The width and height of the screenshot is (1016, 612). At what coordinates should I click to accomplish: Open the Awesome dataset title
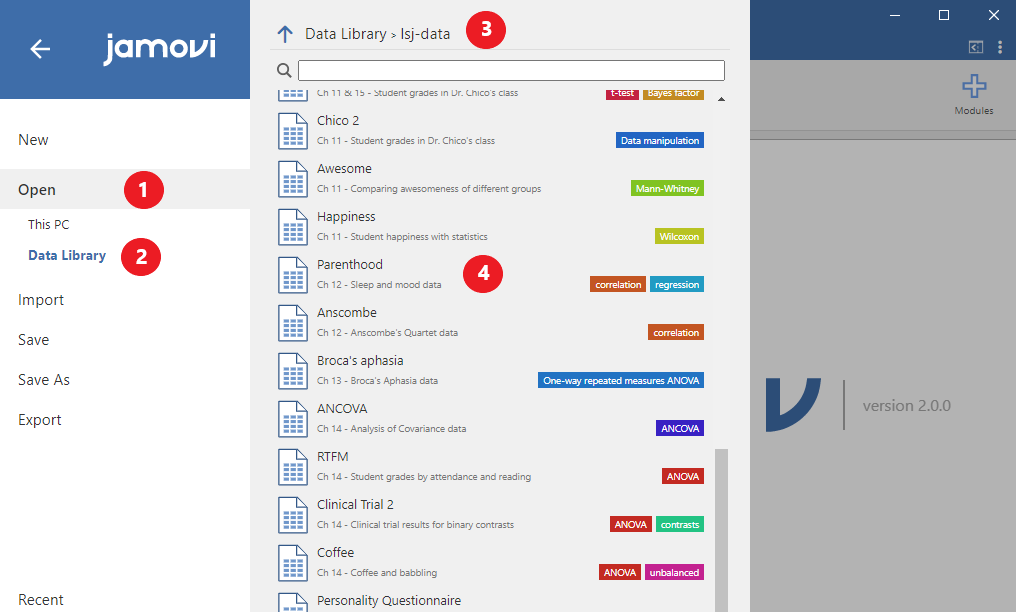(x=344, y=168)
